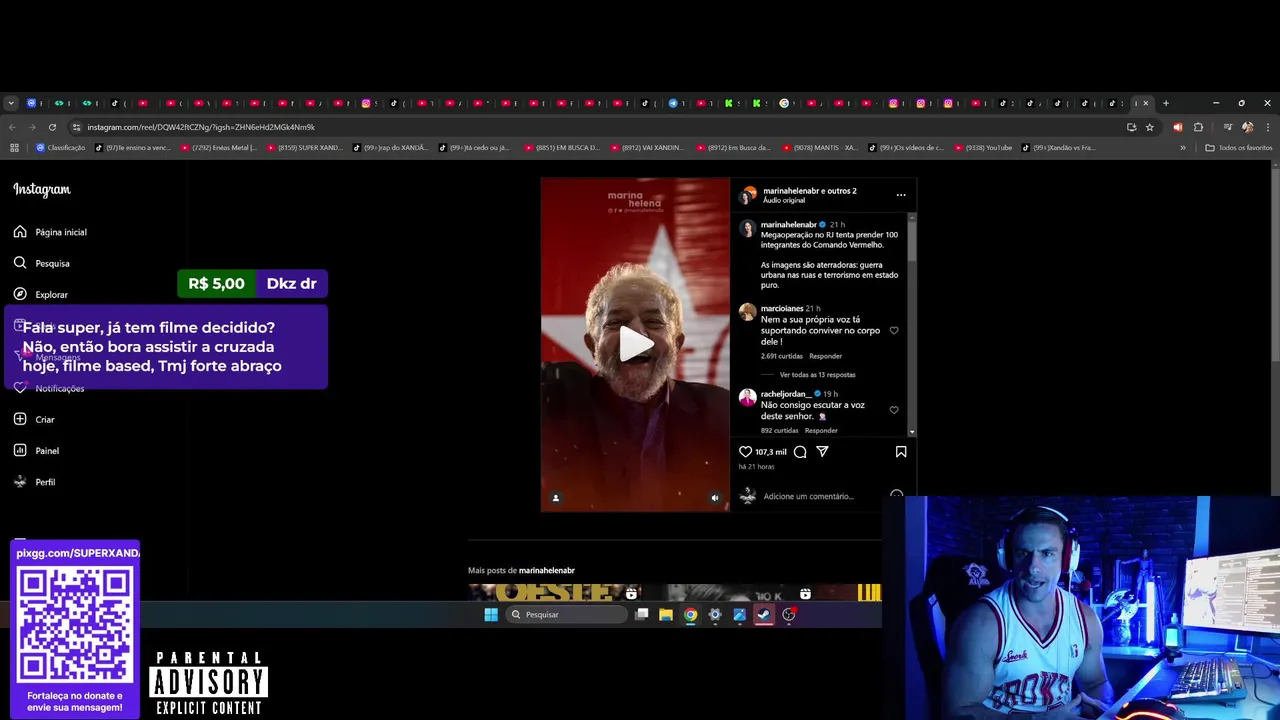Open a new Chrome tab

1165,103
